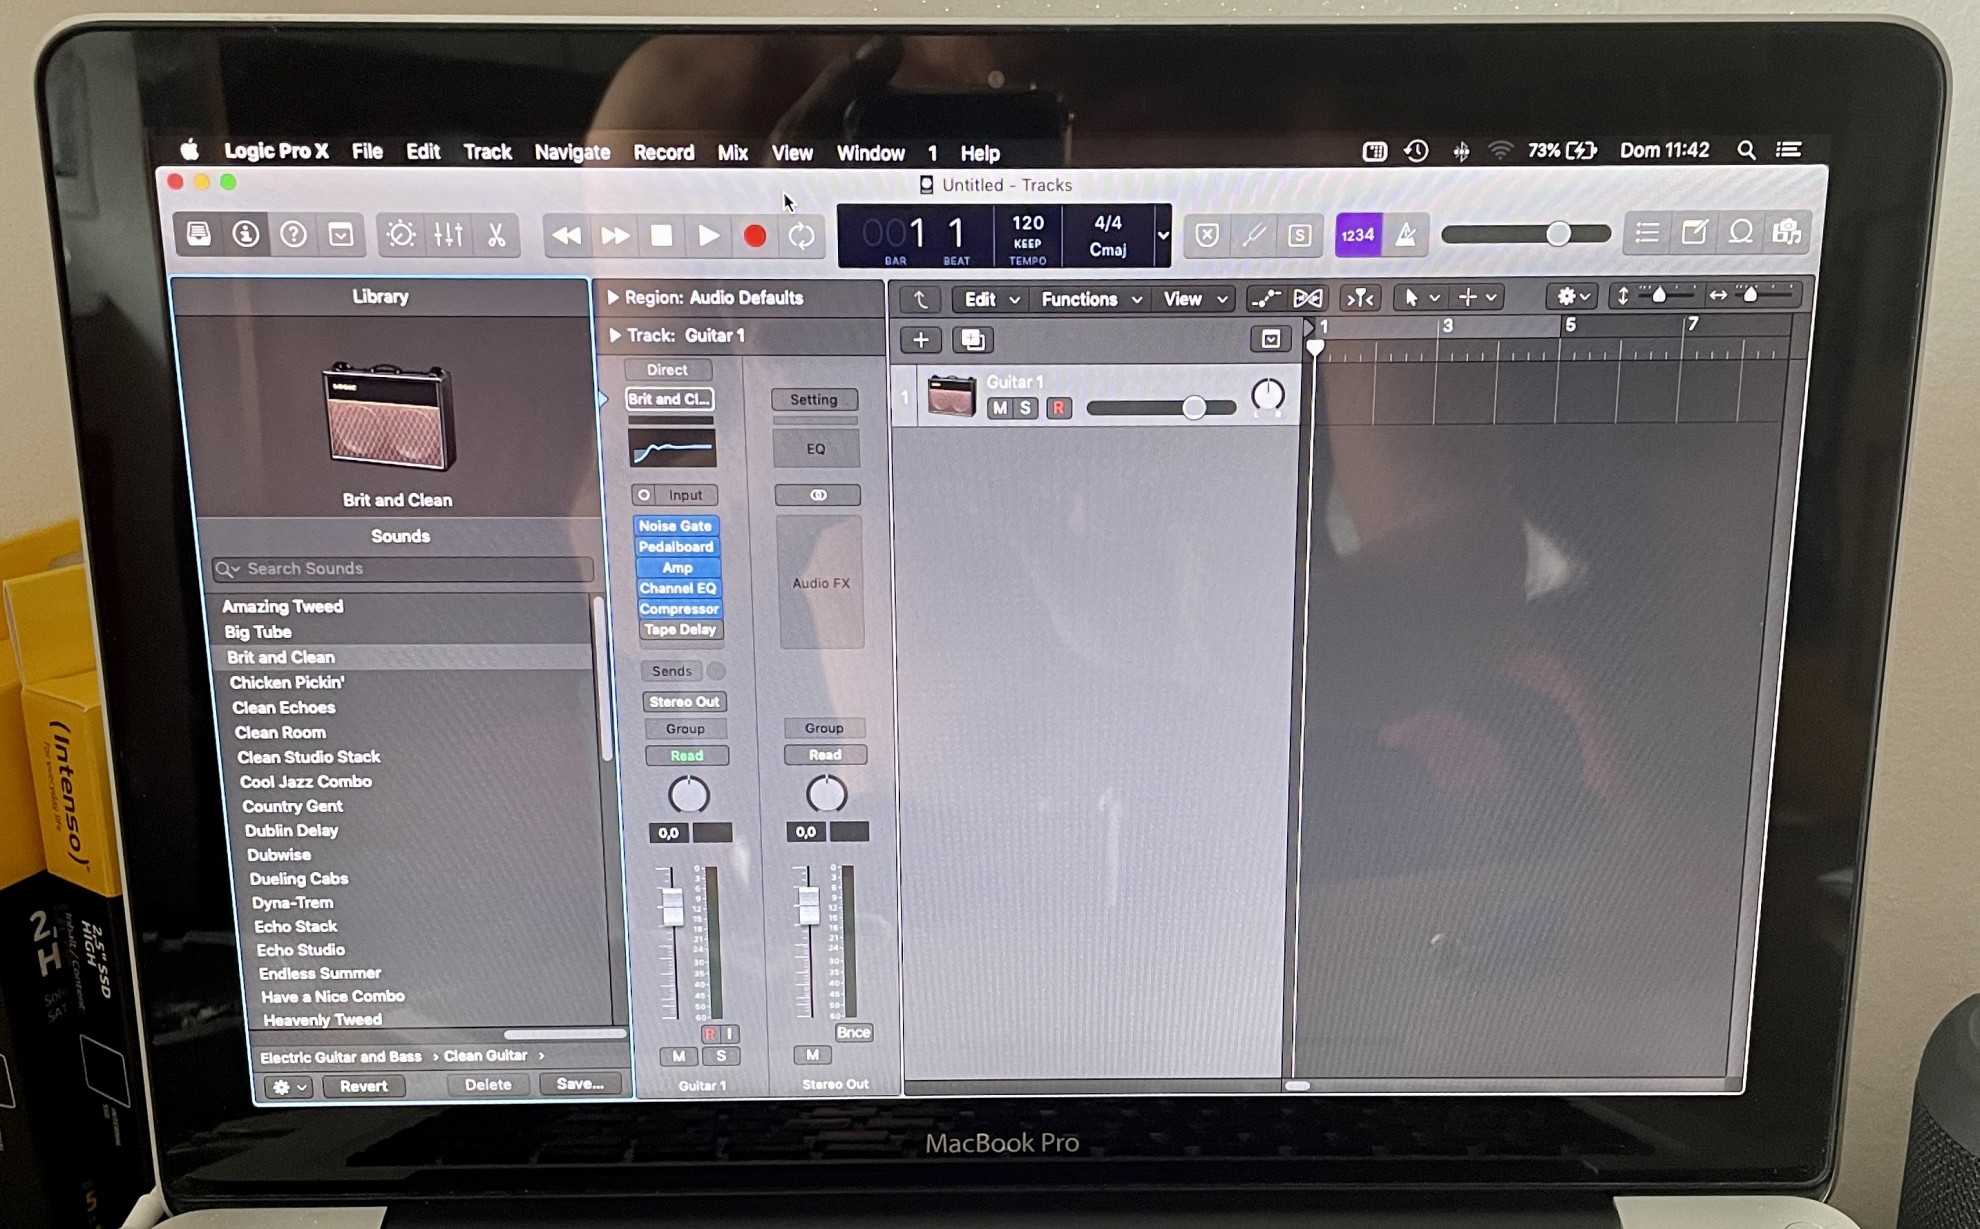The image size is (1980, 1229).
Task: Select the Chicken Pickin' sound
Action: point(287,682)
